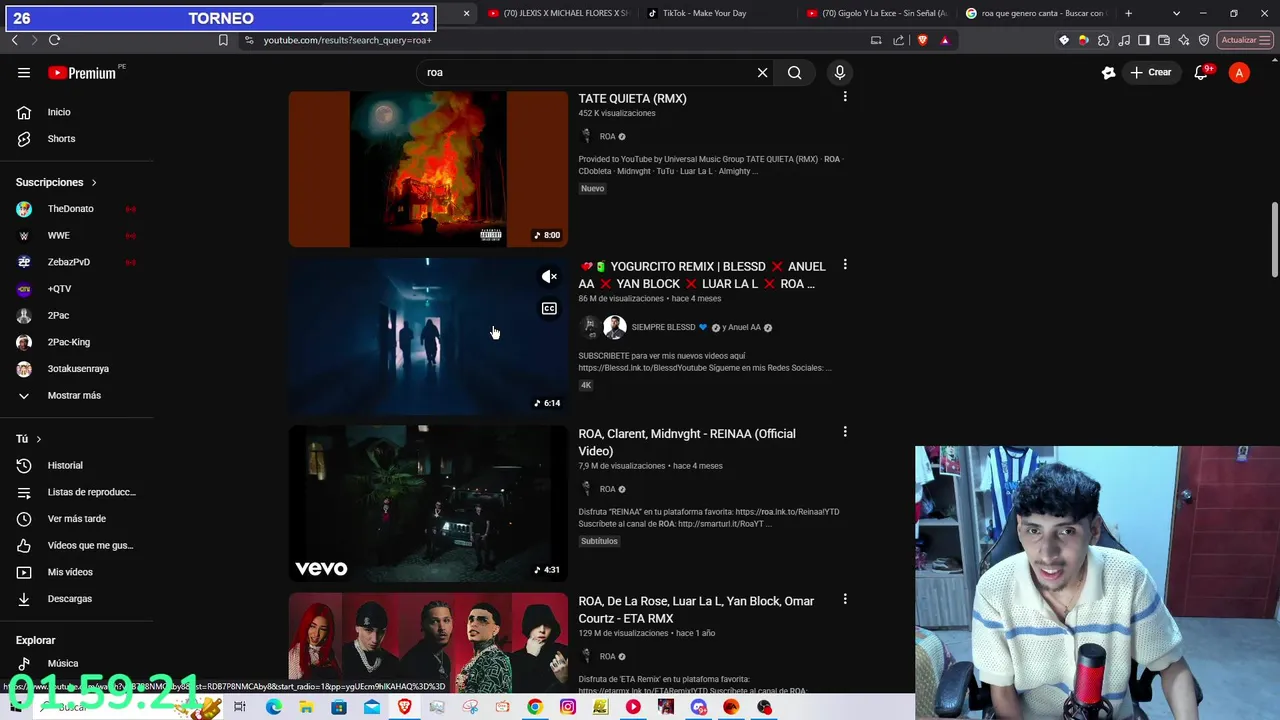Open the REINAA vevo thumbnail
This screenshot has height=720, width=1280.
click(x=428, y=504)
